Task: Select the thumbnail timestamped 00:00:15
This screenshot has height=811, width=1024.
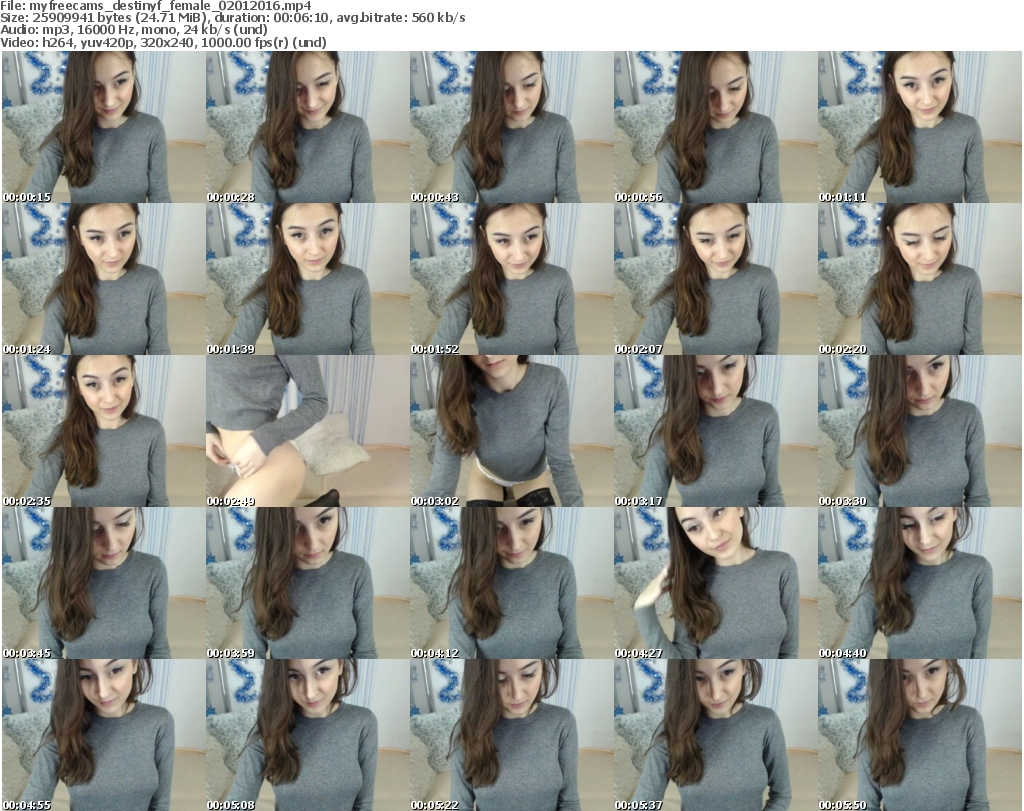Action: (x=104, y=127)
